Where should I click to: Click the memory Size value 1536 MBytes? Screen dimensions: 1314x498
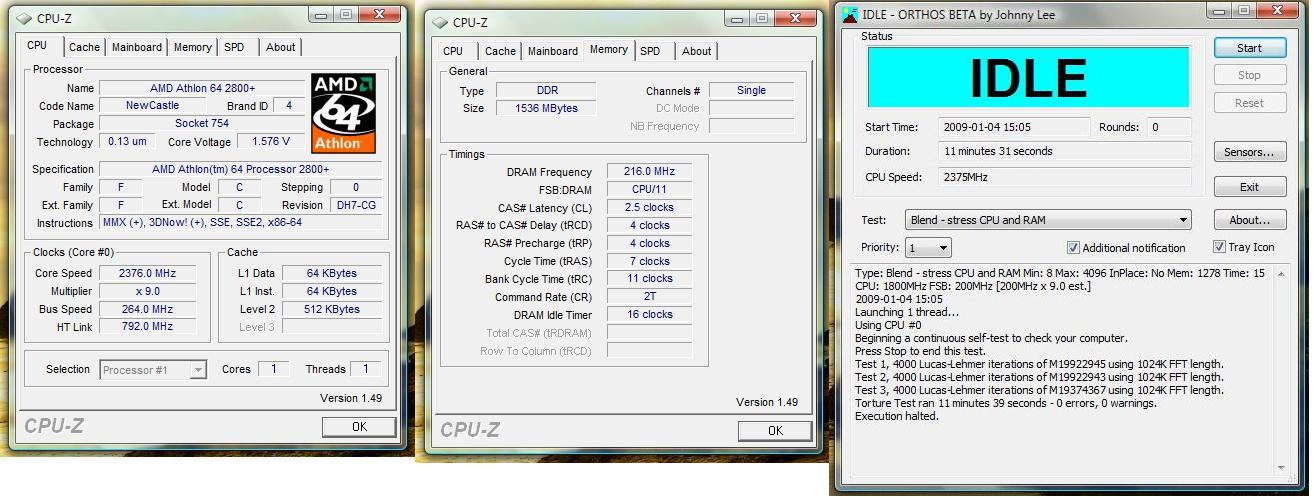coord(546,108)
